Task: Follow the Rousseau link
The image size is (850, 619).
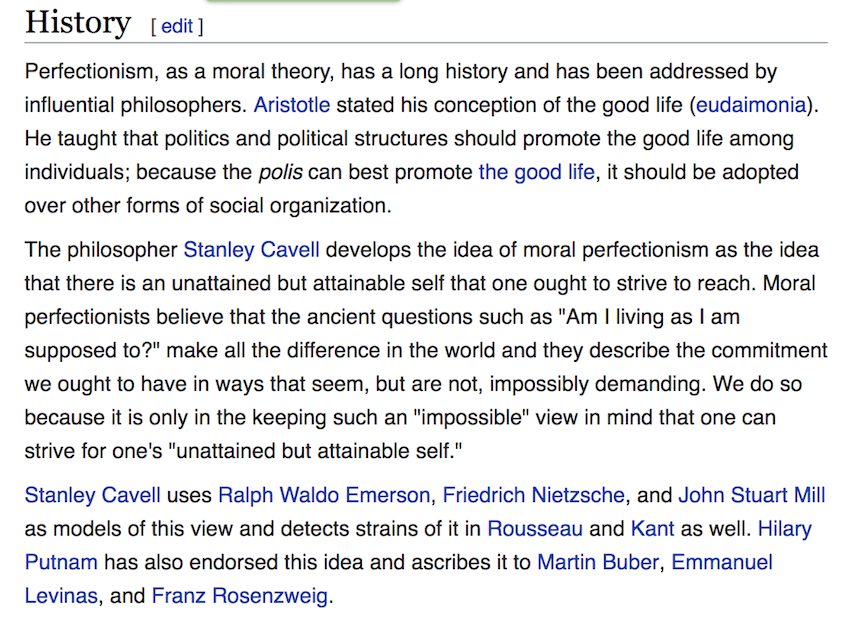Action: pyautogui.click(x=535, y=529)
